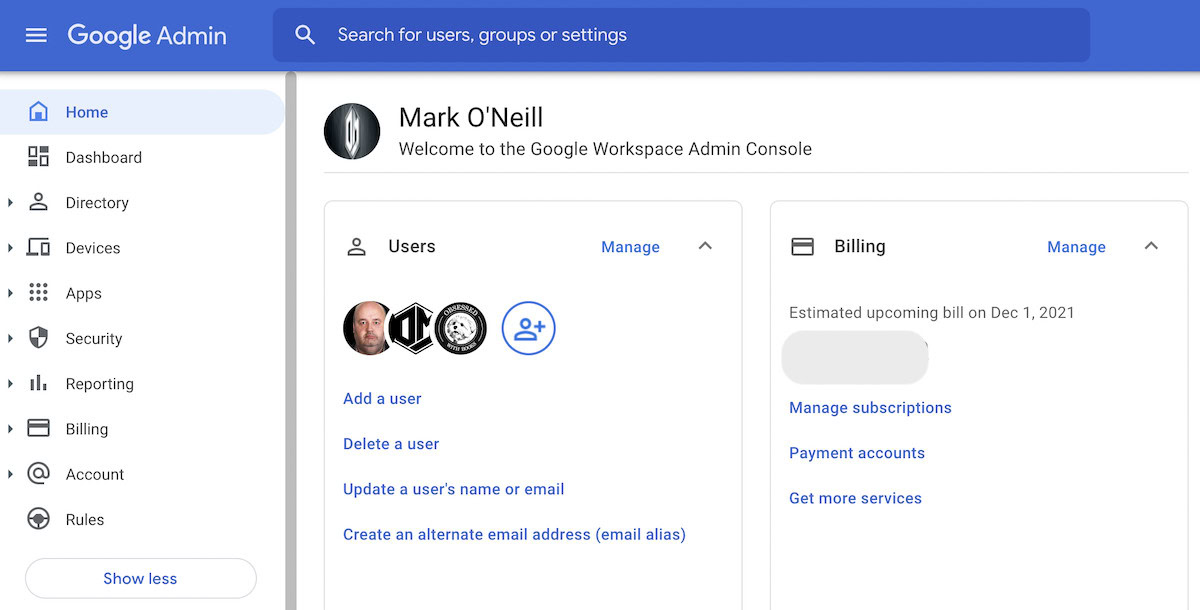
Task: Click the Dashboard icon in sidebar
Action: 38,157
